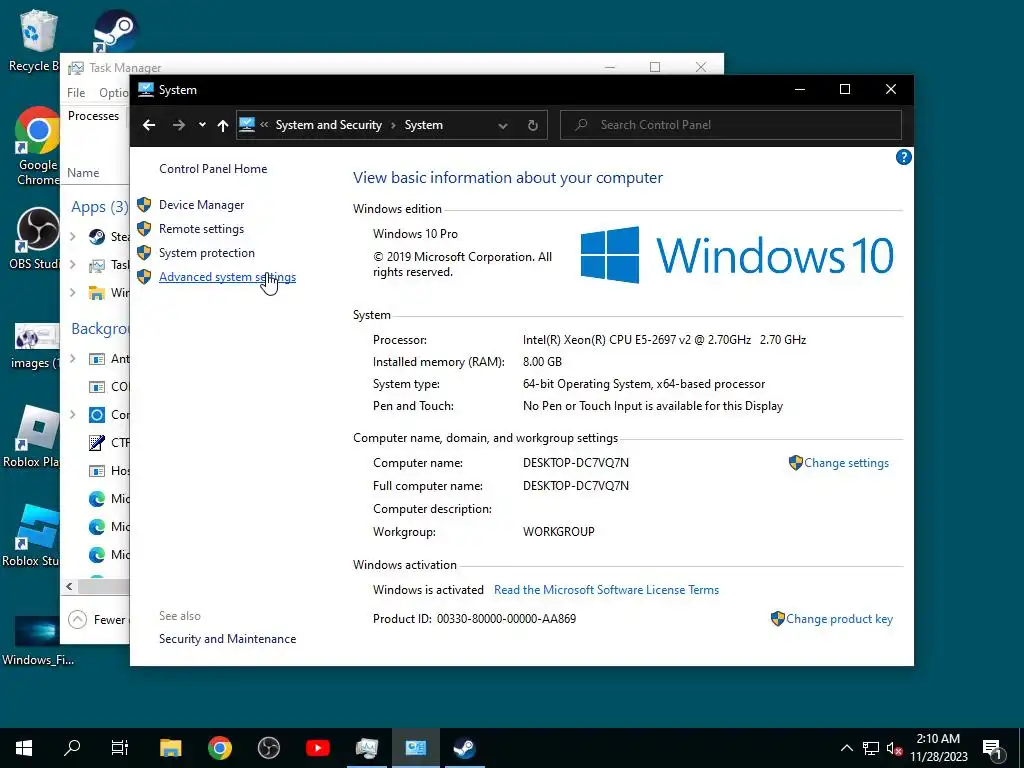Open Remote settings link

click(201, 229)
